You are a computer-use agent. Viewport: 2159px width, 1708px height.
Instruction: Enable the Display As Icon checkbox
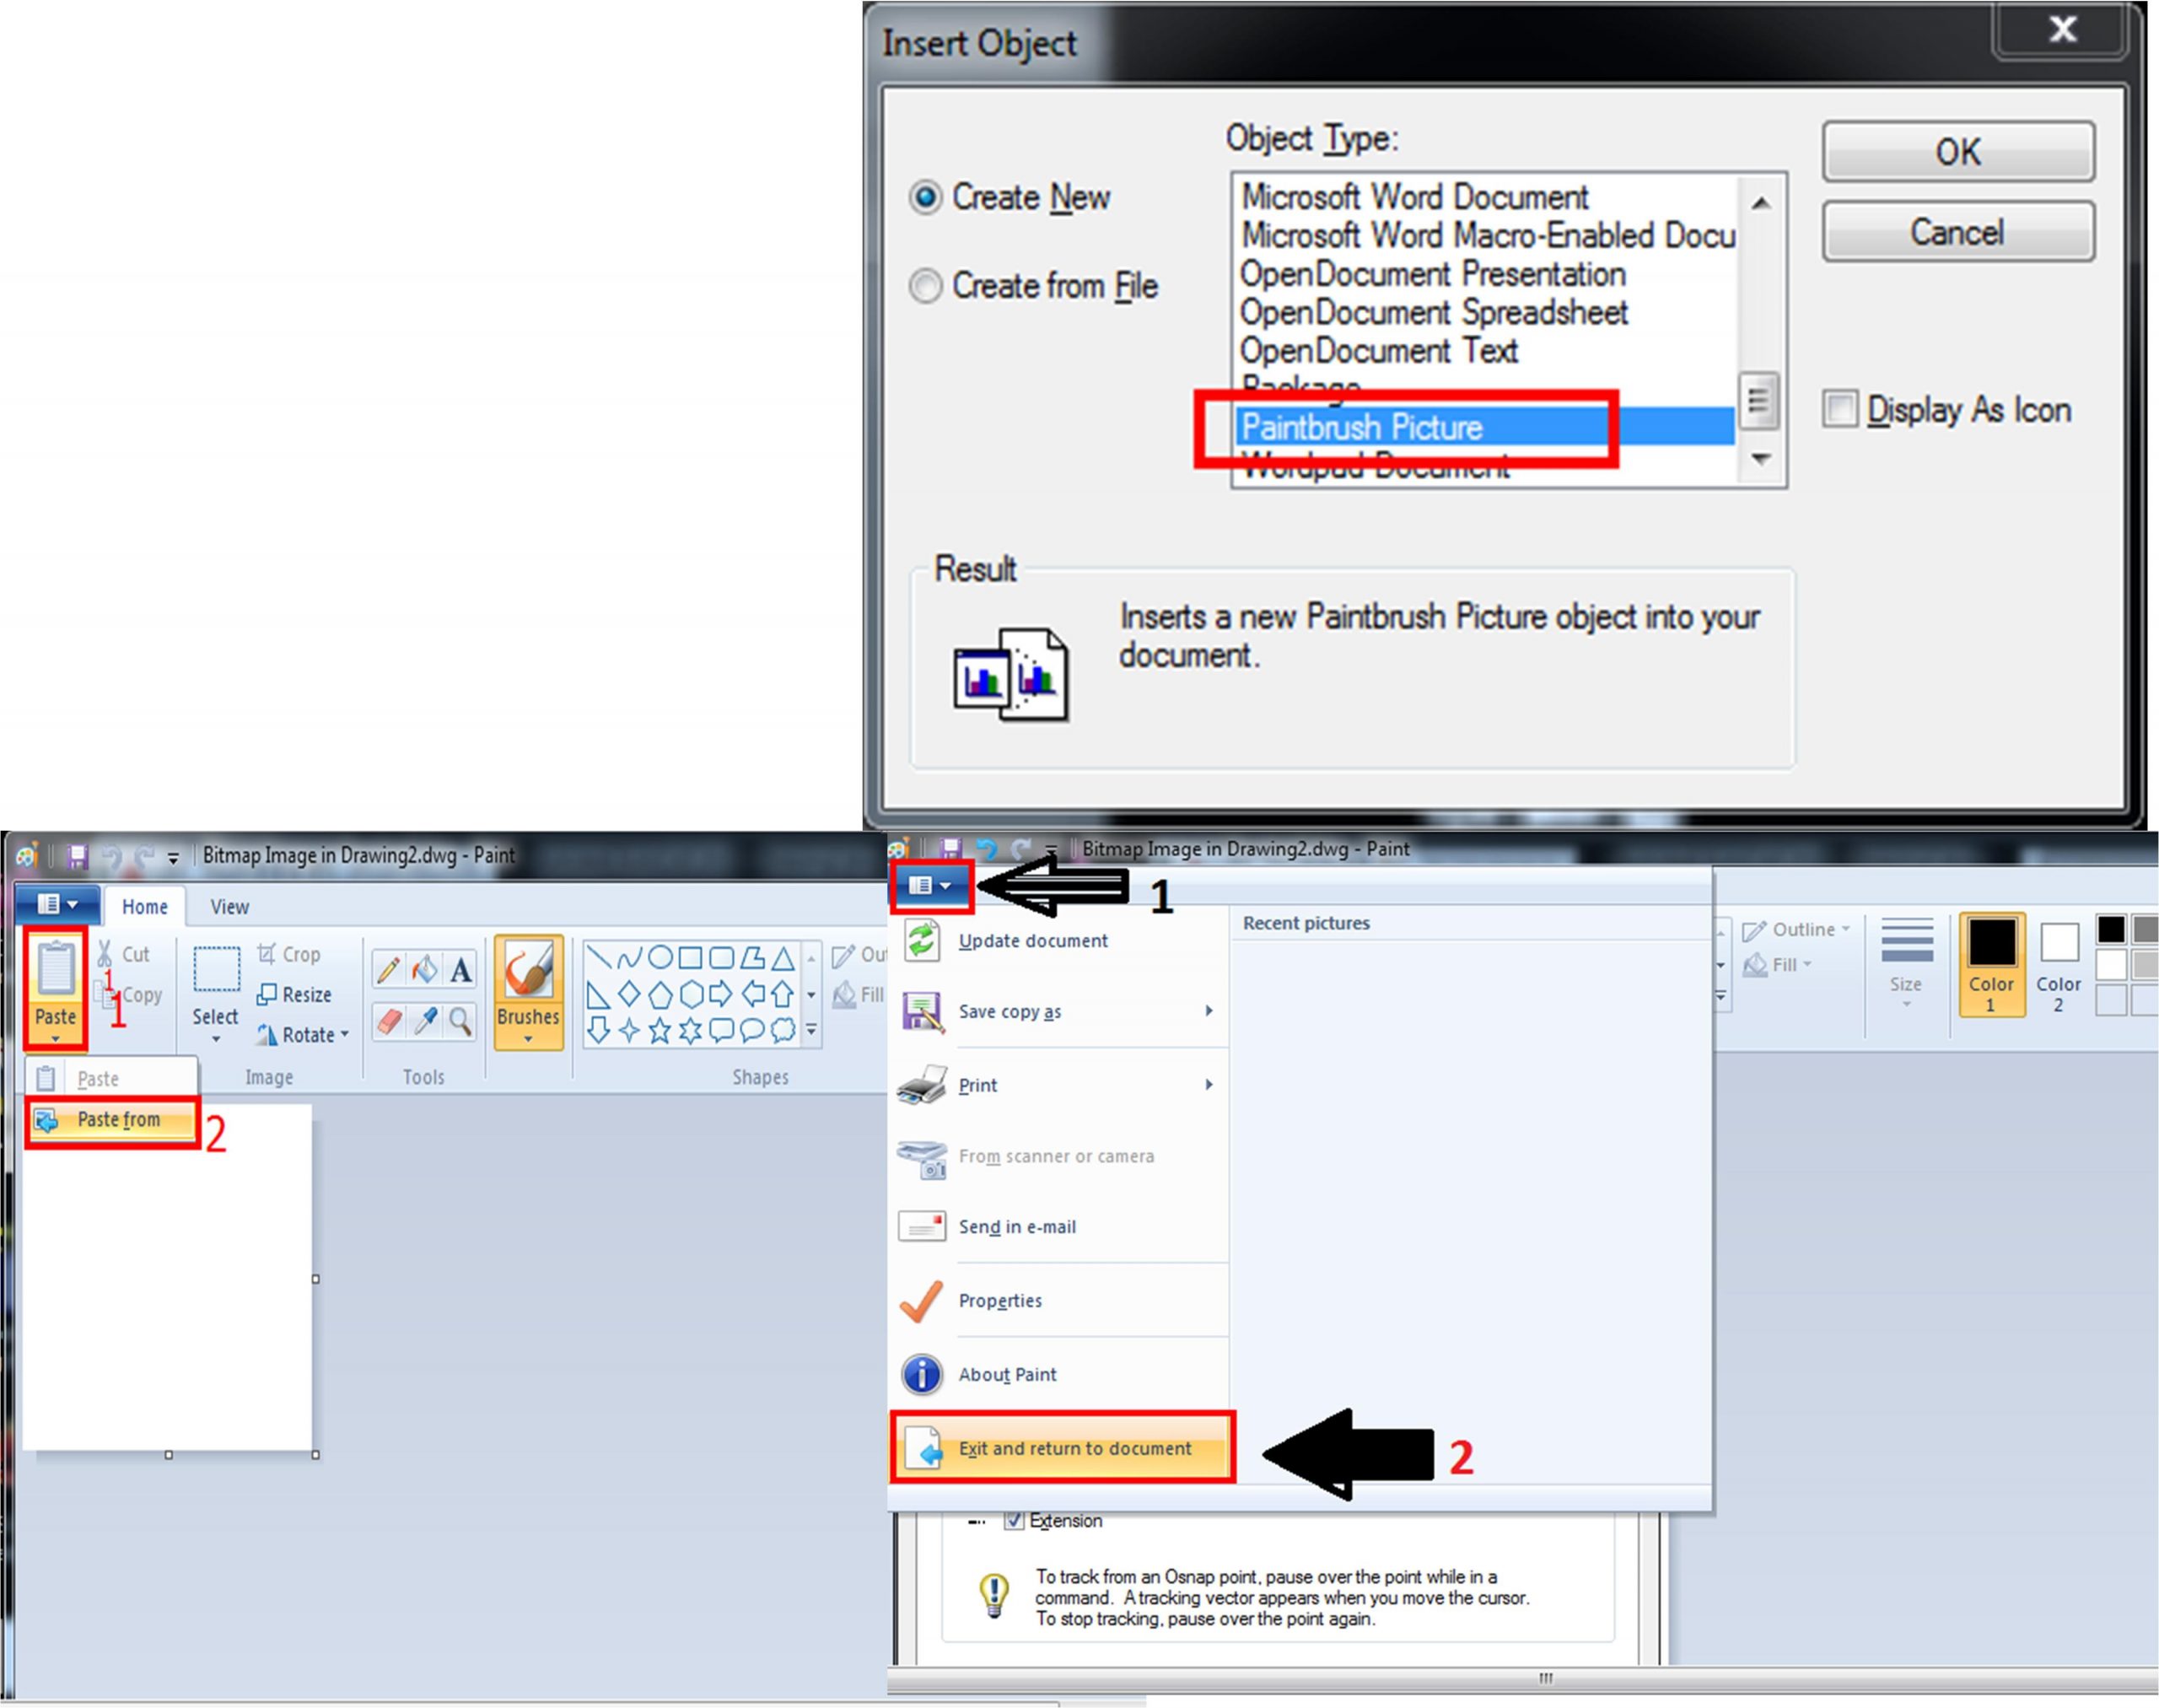[x=1840, y=409]
